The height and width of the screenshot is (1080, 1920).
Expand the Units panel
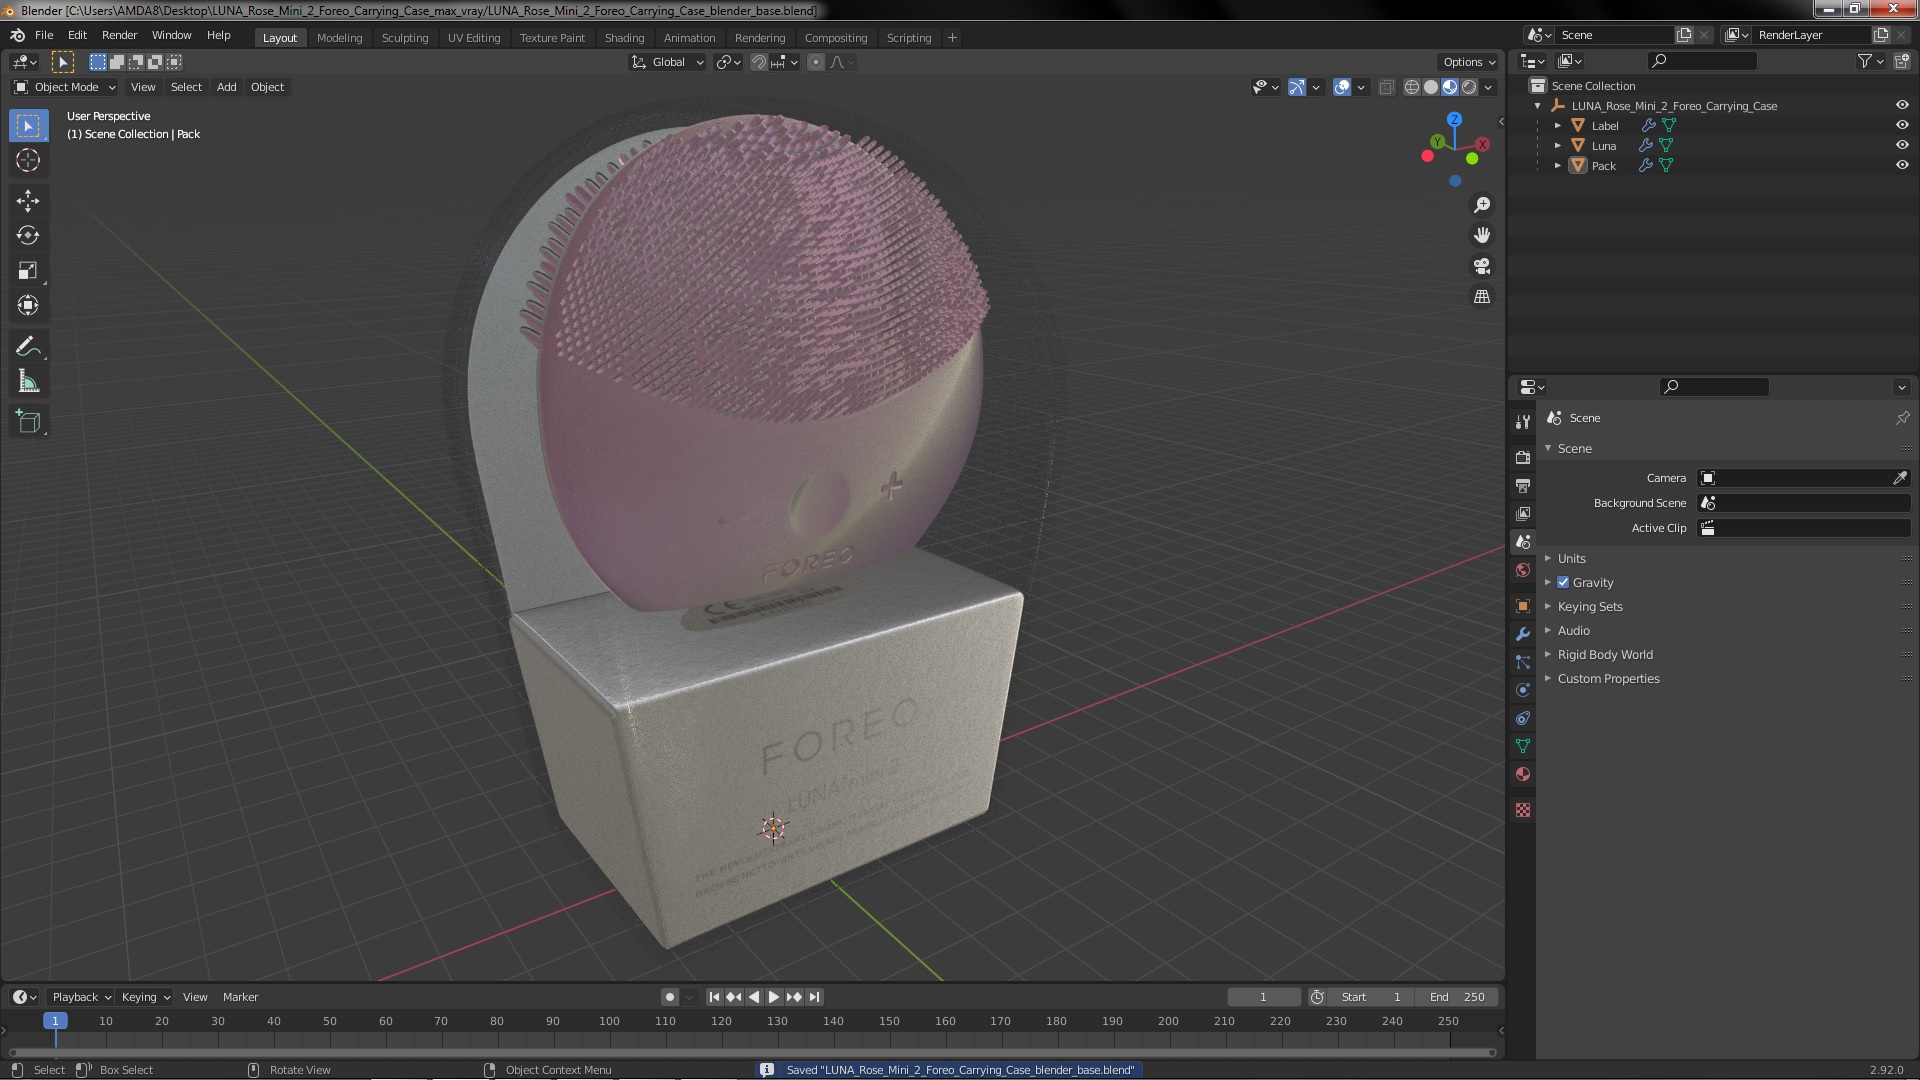pos(1571,559)
